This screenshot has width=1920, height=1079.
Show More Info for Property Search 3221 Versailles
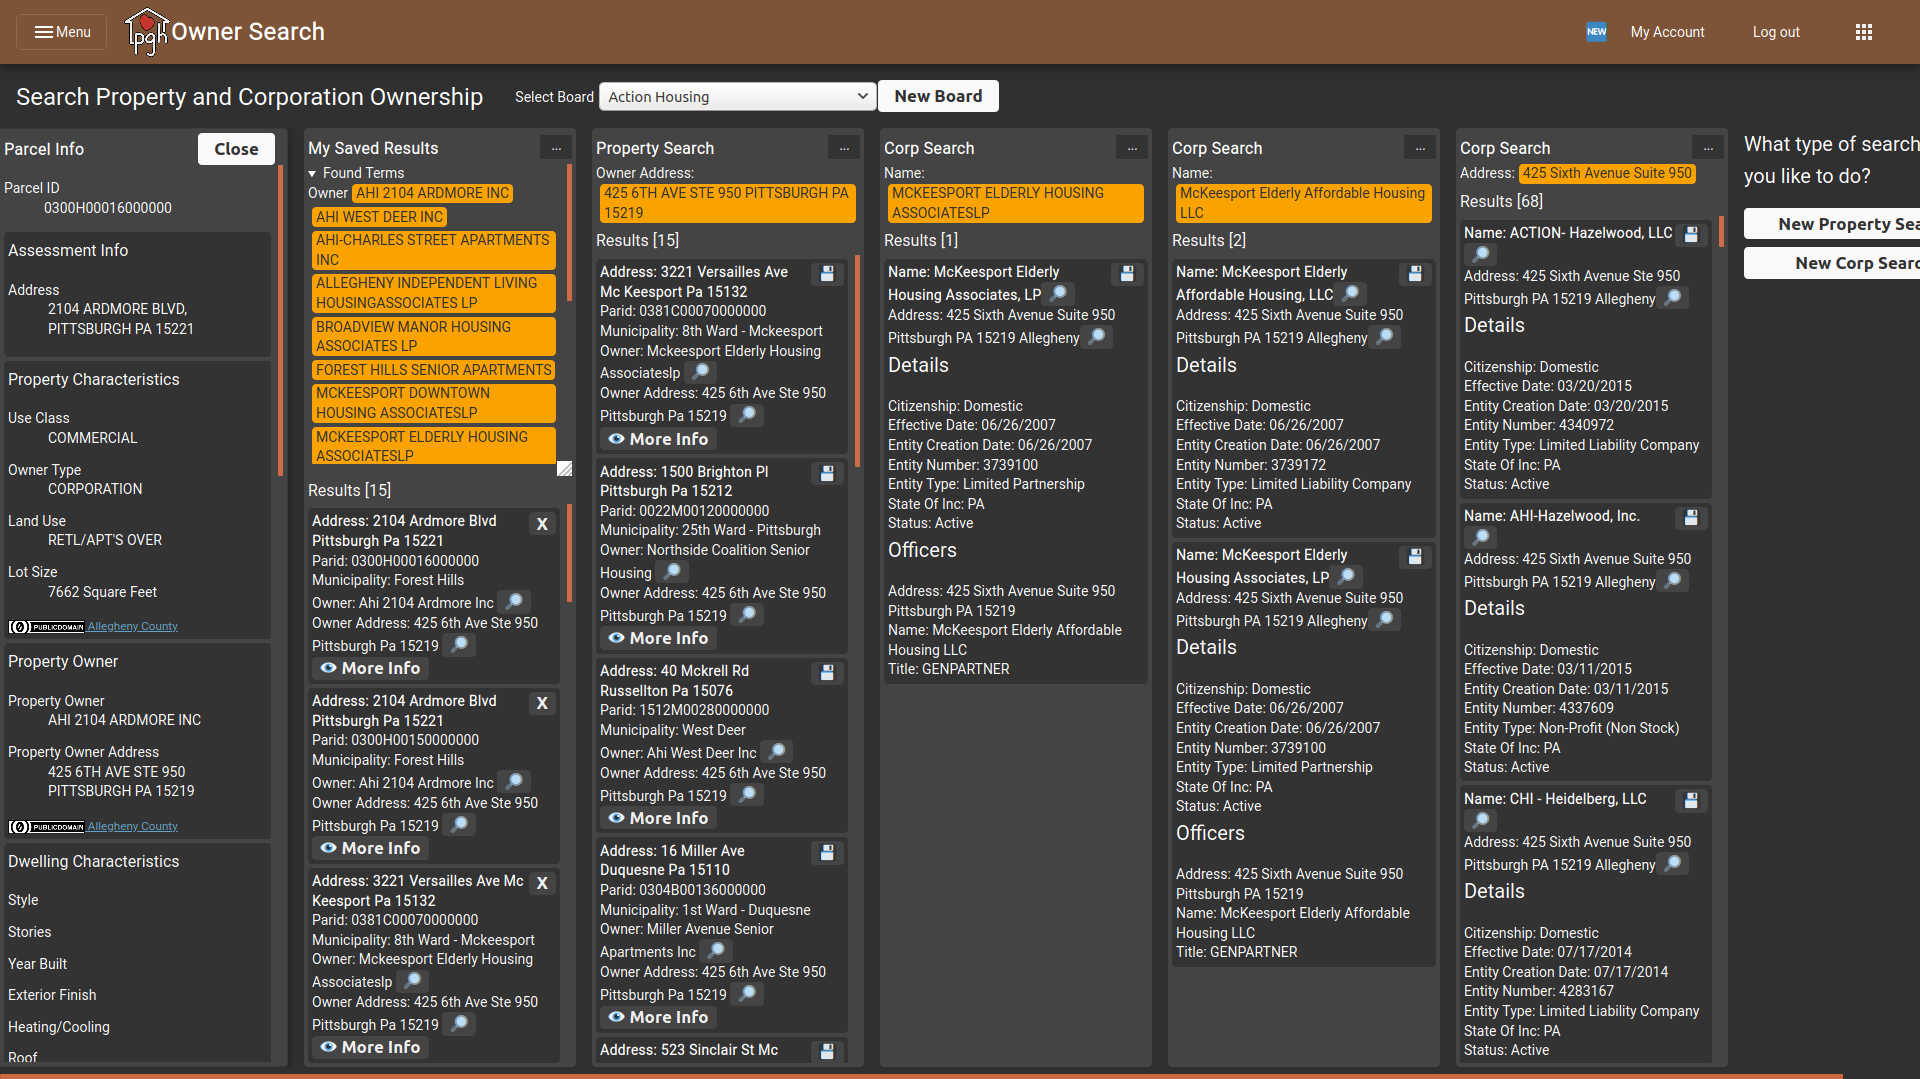[x=658, y=439]
